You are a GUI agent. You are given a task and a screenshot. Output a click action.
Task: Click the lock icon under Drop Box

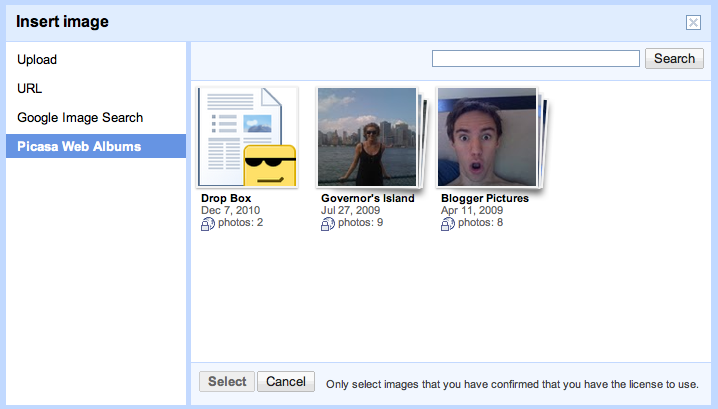click(x=207, y=224)
